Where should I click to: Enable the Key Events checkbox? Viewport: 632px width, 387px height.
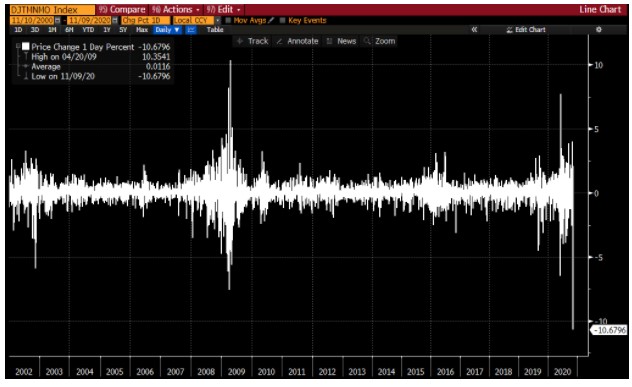pos(283,20)
